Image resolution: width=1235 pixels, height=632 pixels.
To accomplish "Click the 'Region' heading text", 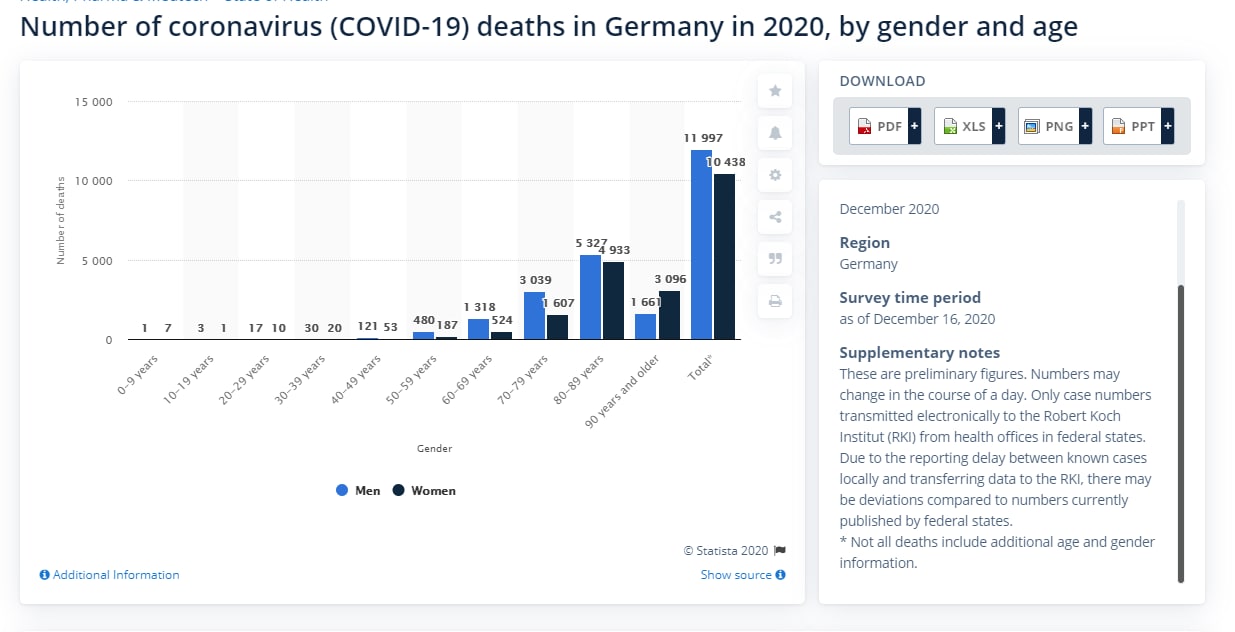I will 864,242.
